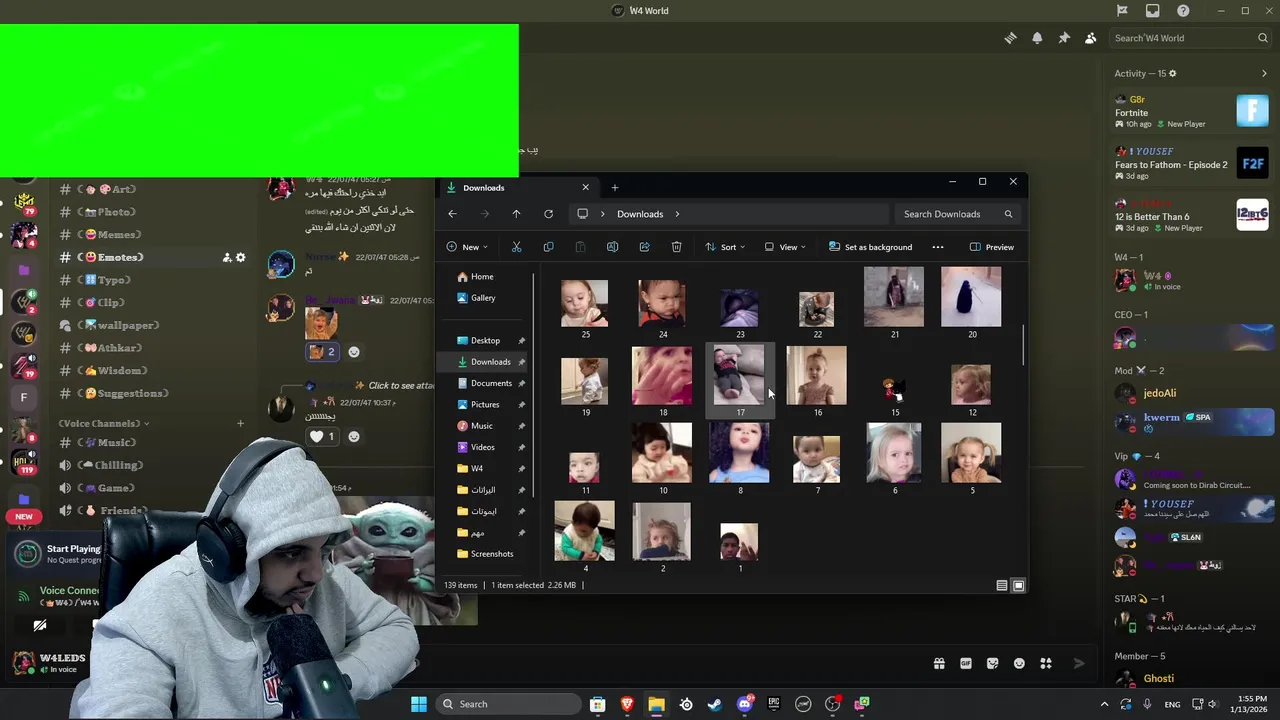Show pinned messages in Discord
This screenshot has height=720, width=1280.
tap(1064, 38)
